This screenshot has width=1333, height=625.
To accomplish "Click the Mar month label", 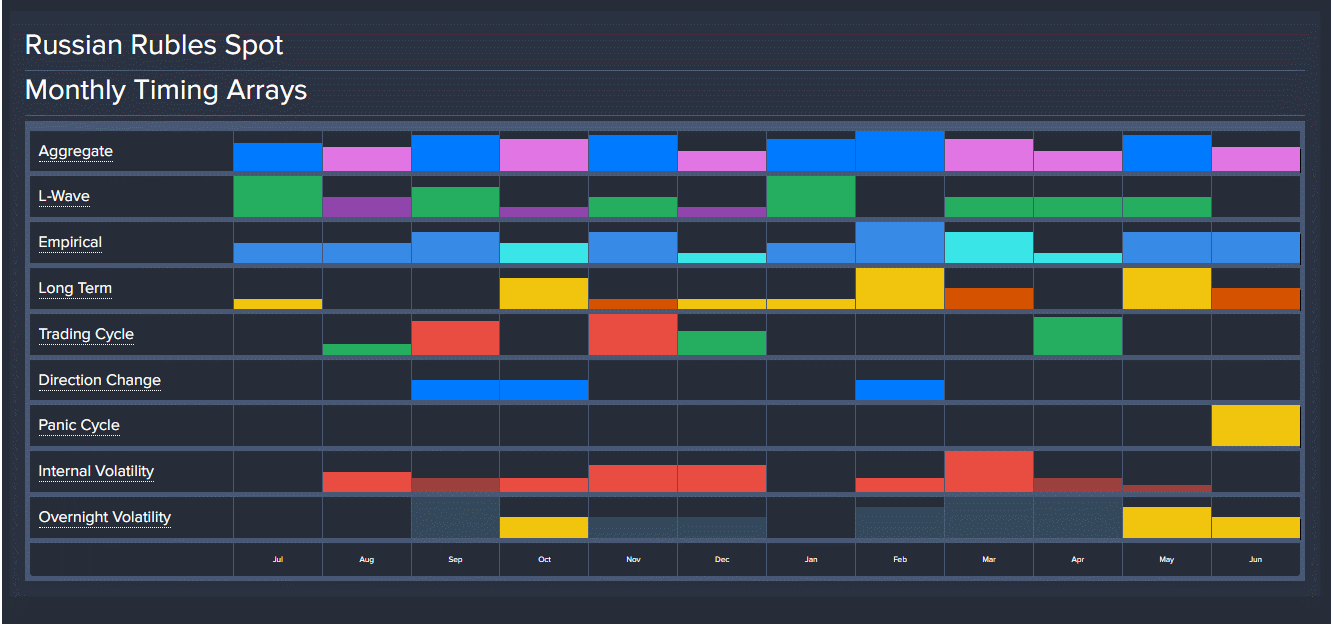I will (989, 560).
